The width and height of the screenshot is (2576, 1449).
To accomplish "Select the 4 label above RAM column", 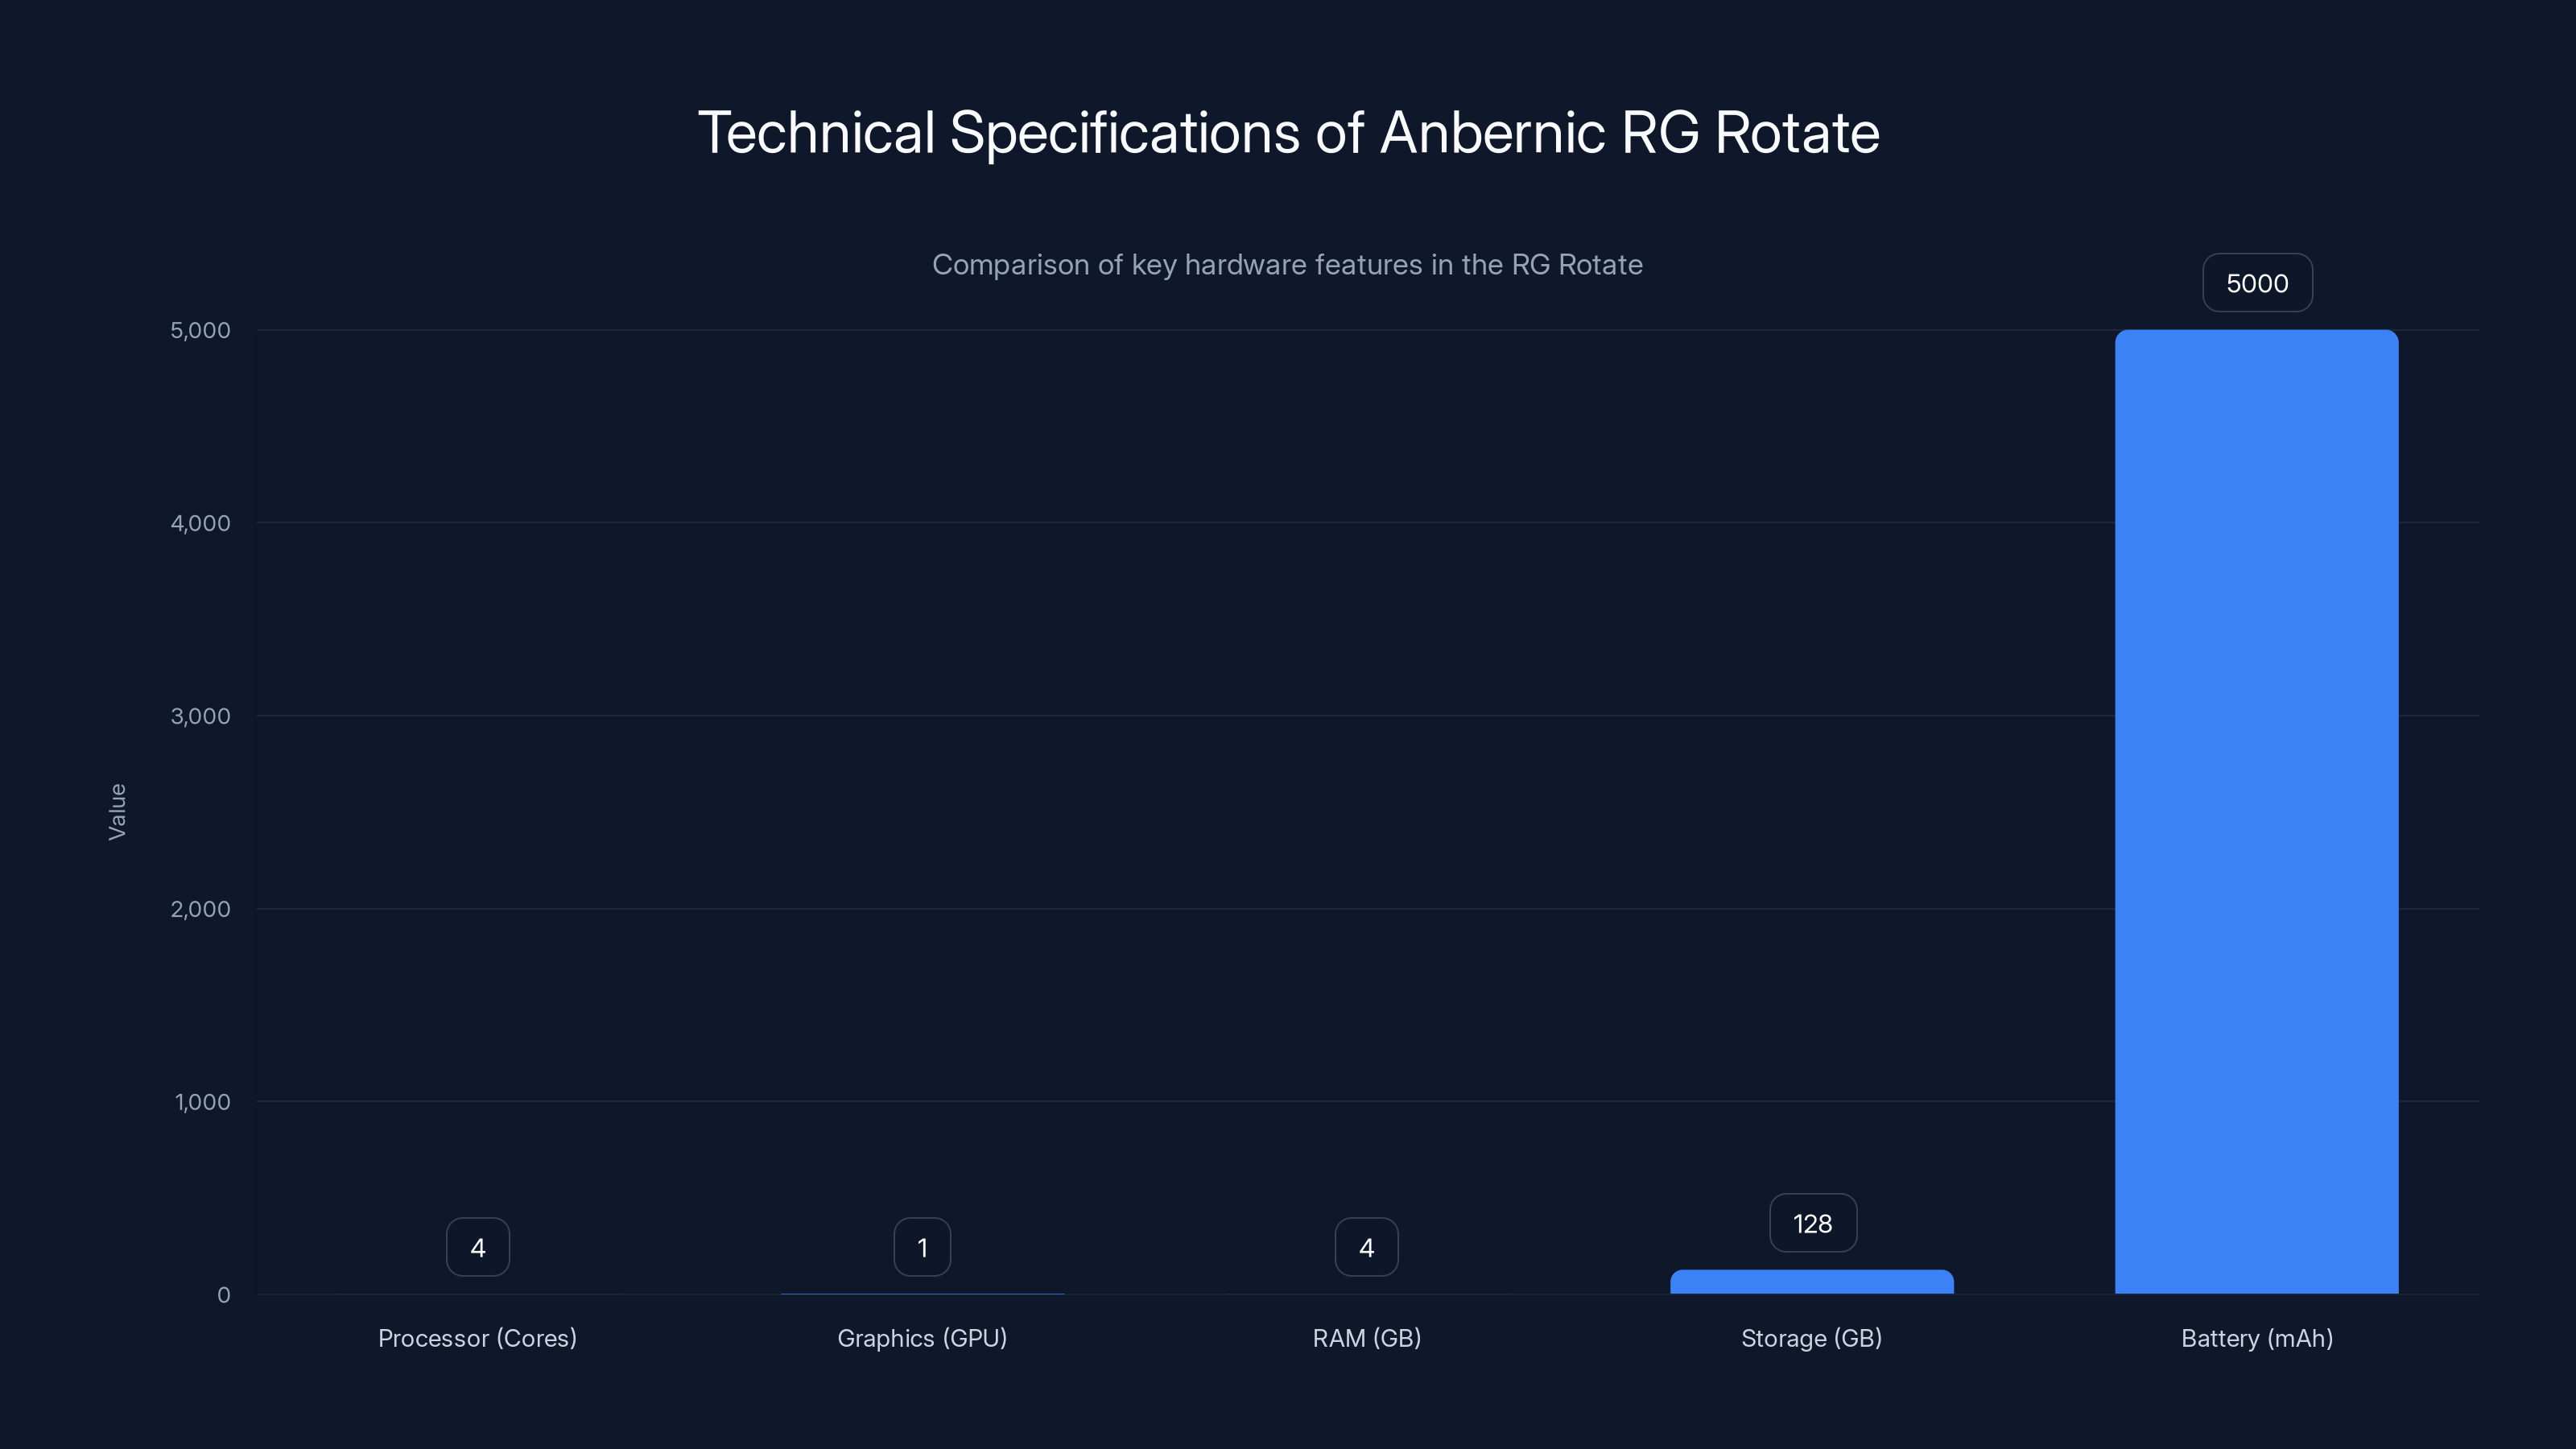I will (1366, 1246).
